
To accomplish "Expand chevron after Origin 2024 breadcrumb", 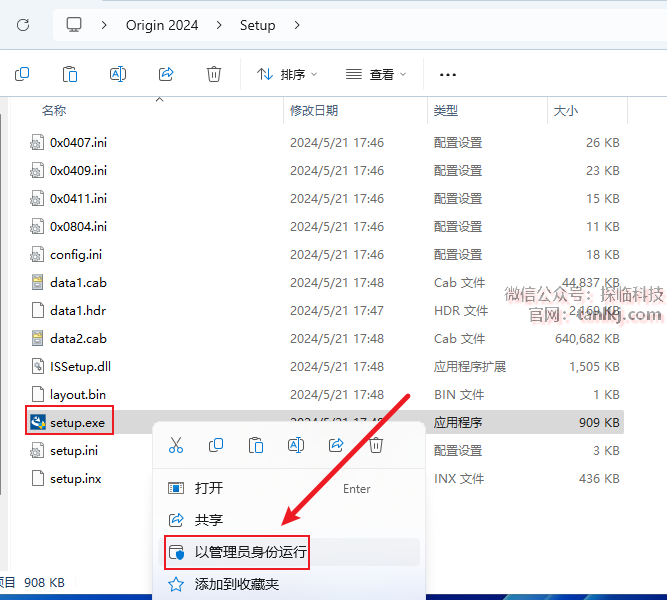I will 219,25.
